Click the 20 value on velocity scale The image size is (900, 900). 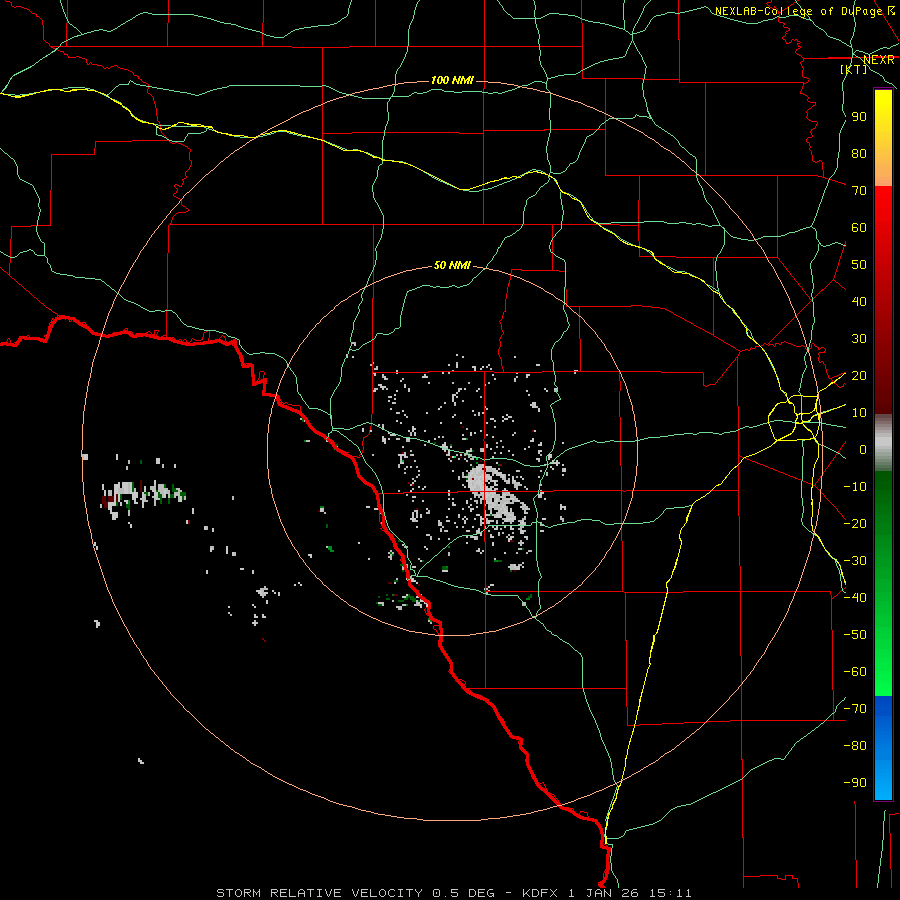point(859,375)
